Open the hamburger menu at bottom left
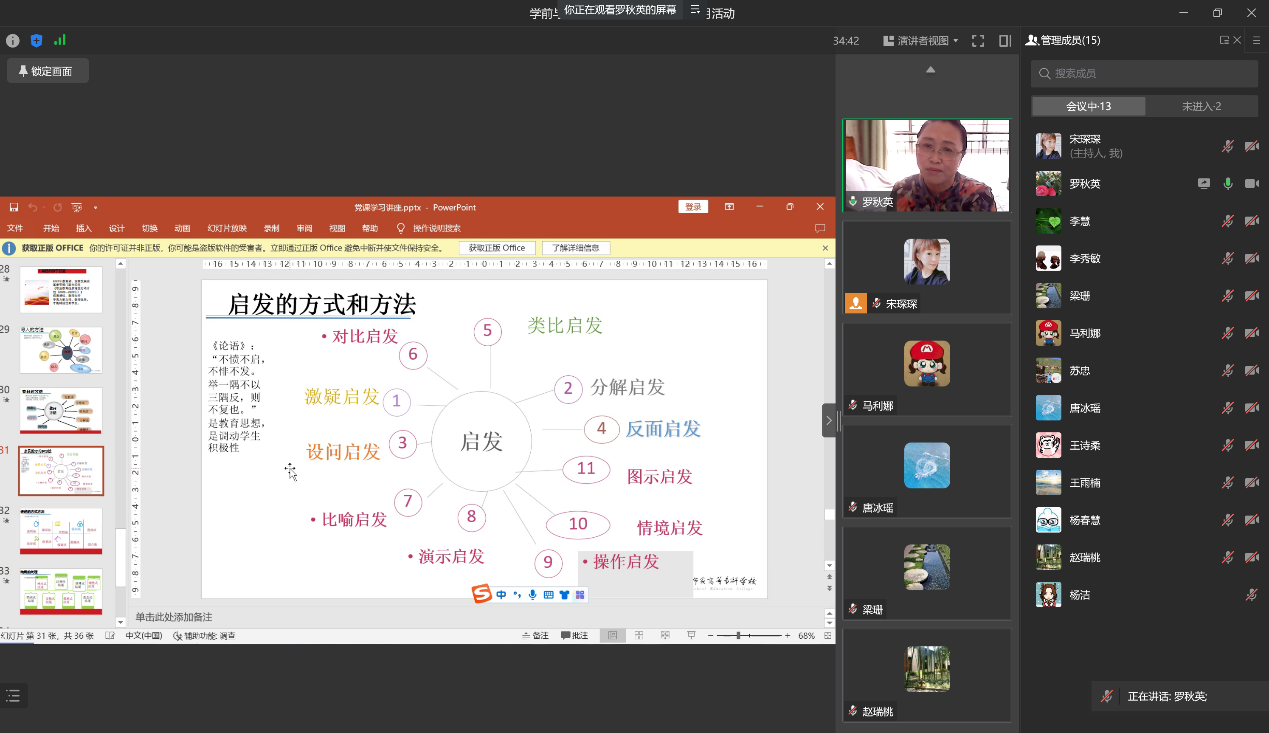Viewport: 1269px width, 733px height. point(13,696)
